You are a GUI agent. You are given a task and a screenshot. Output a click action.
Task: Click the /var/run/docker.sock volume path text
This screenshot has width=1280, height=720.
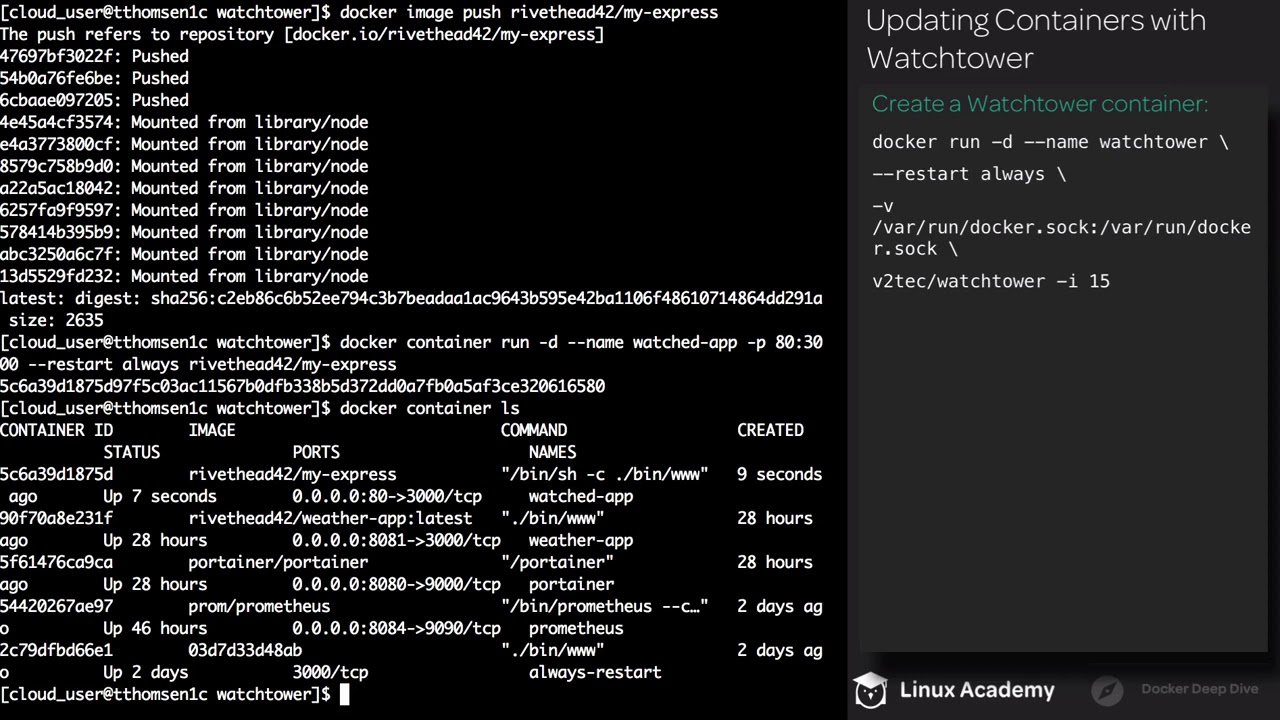pos(1061,238)
